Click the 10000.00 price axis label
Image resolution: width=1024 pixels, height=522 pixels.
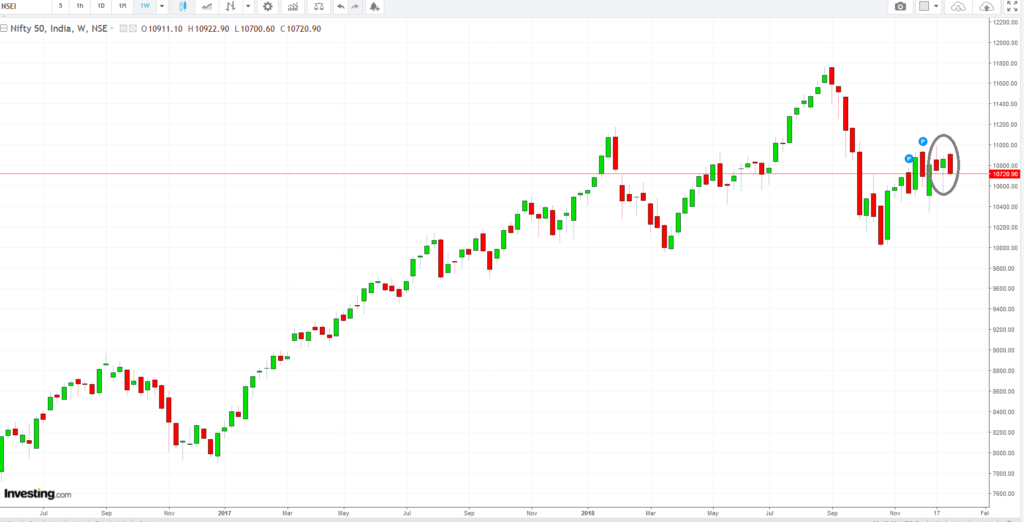1006,248
